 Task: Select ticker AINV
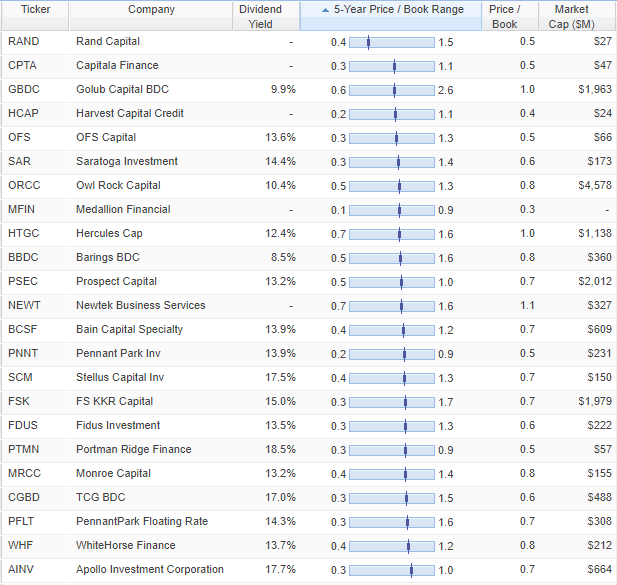click(21, 569)
